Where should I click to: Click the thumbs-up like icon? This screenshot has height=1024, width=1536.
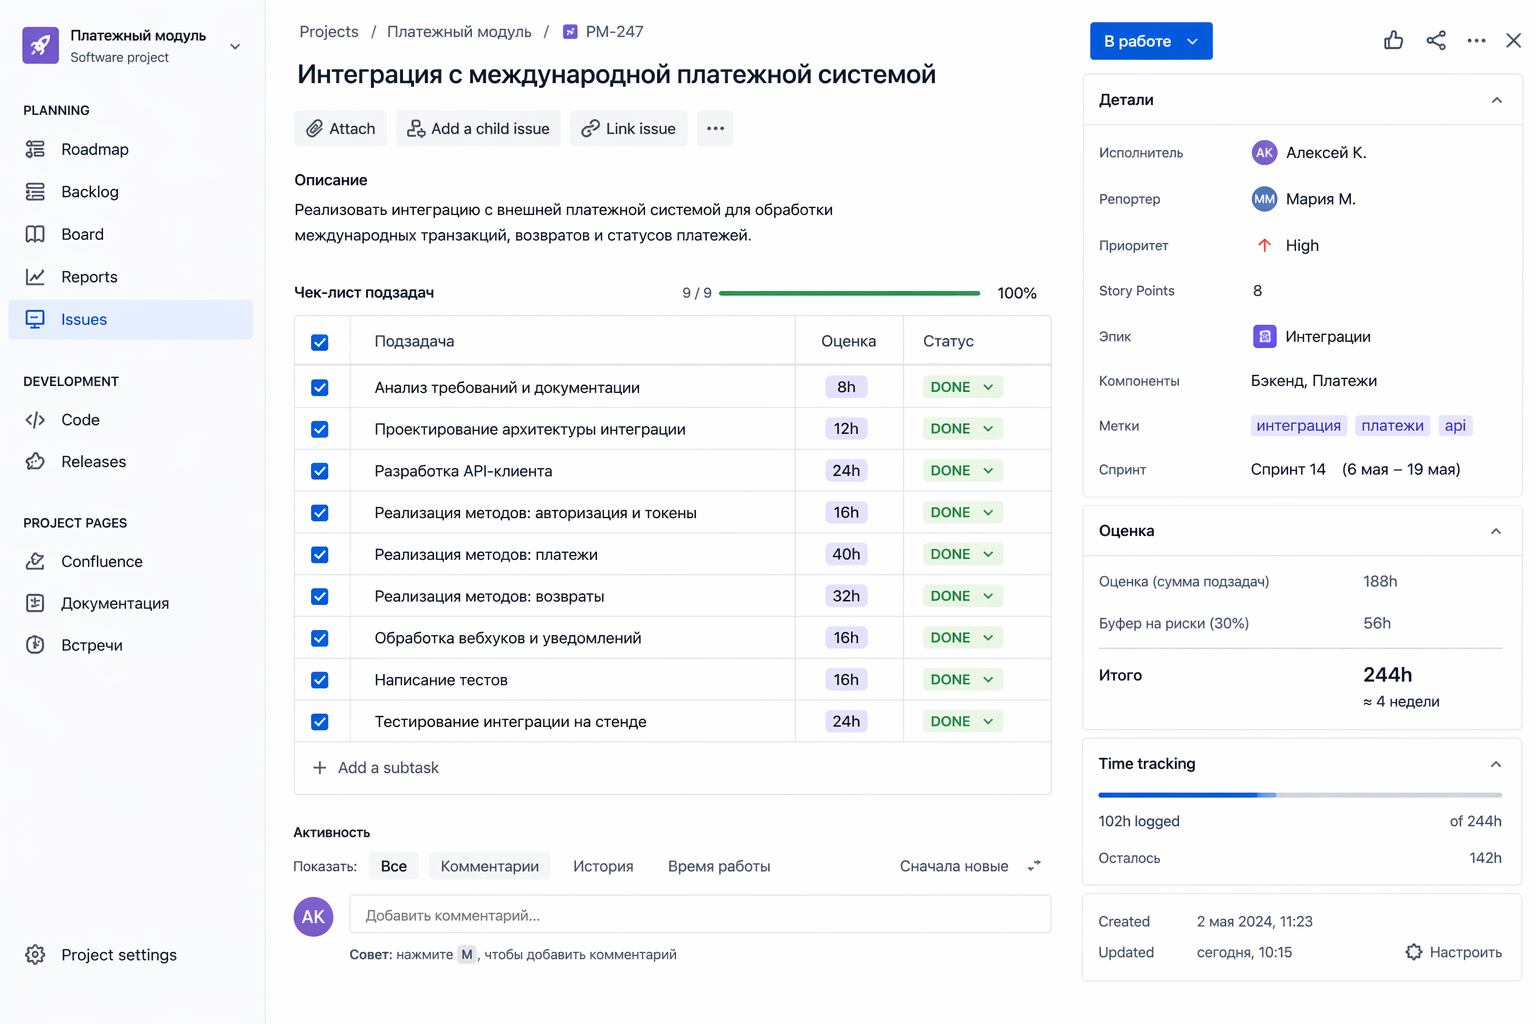(1393, 40)
